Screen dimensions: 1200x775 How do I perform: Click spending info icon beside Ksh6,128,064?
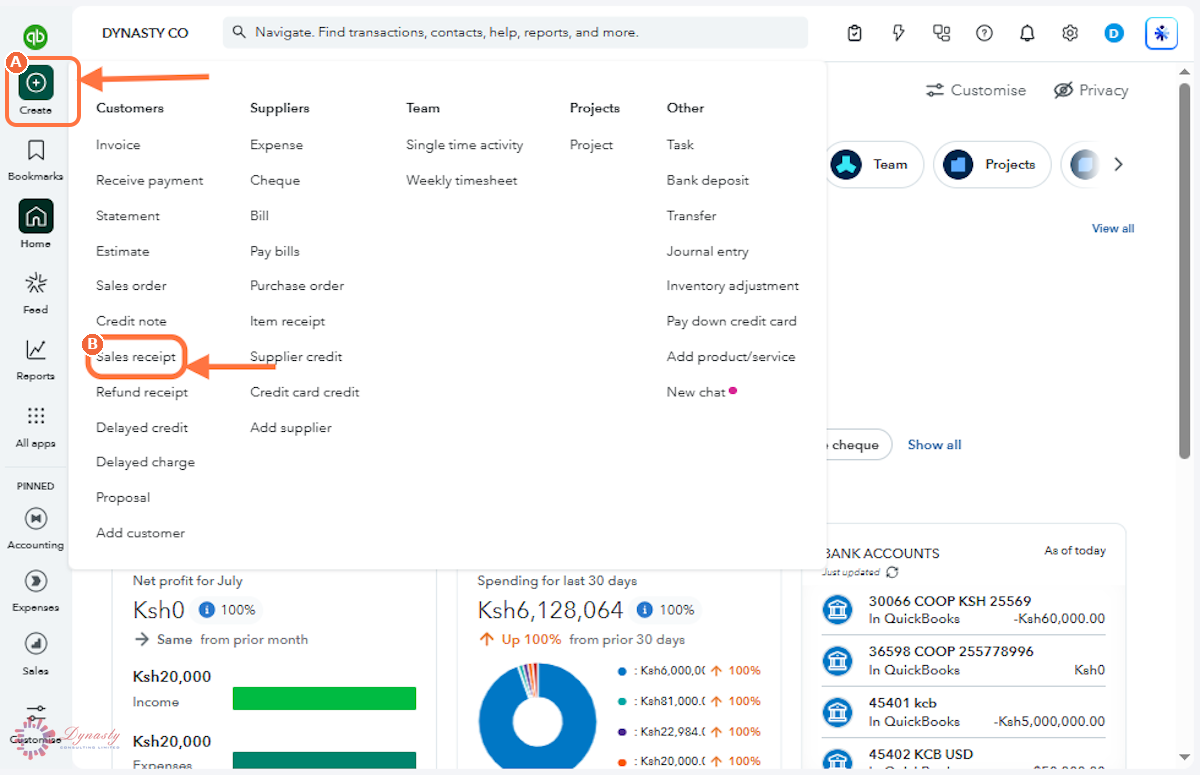644,610
